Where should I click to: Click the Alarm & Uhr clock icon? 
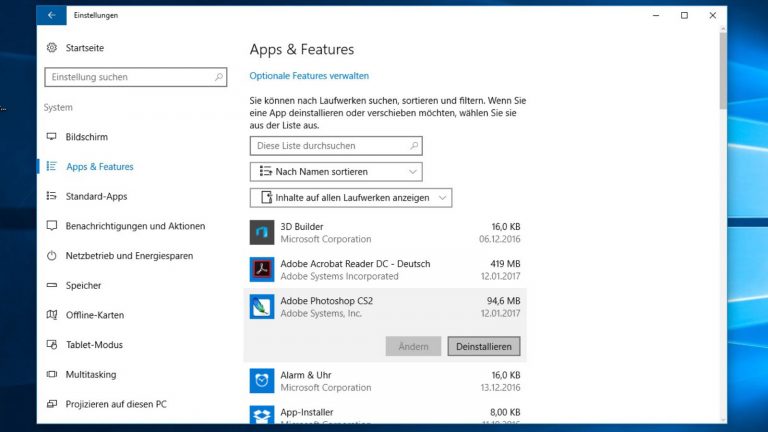pyautogui.click(x=262, y=380)
